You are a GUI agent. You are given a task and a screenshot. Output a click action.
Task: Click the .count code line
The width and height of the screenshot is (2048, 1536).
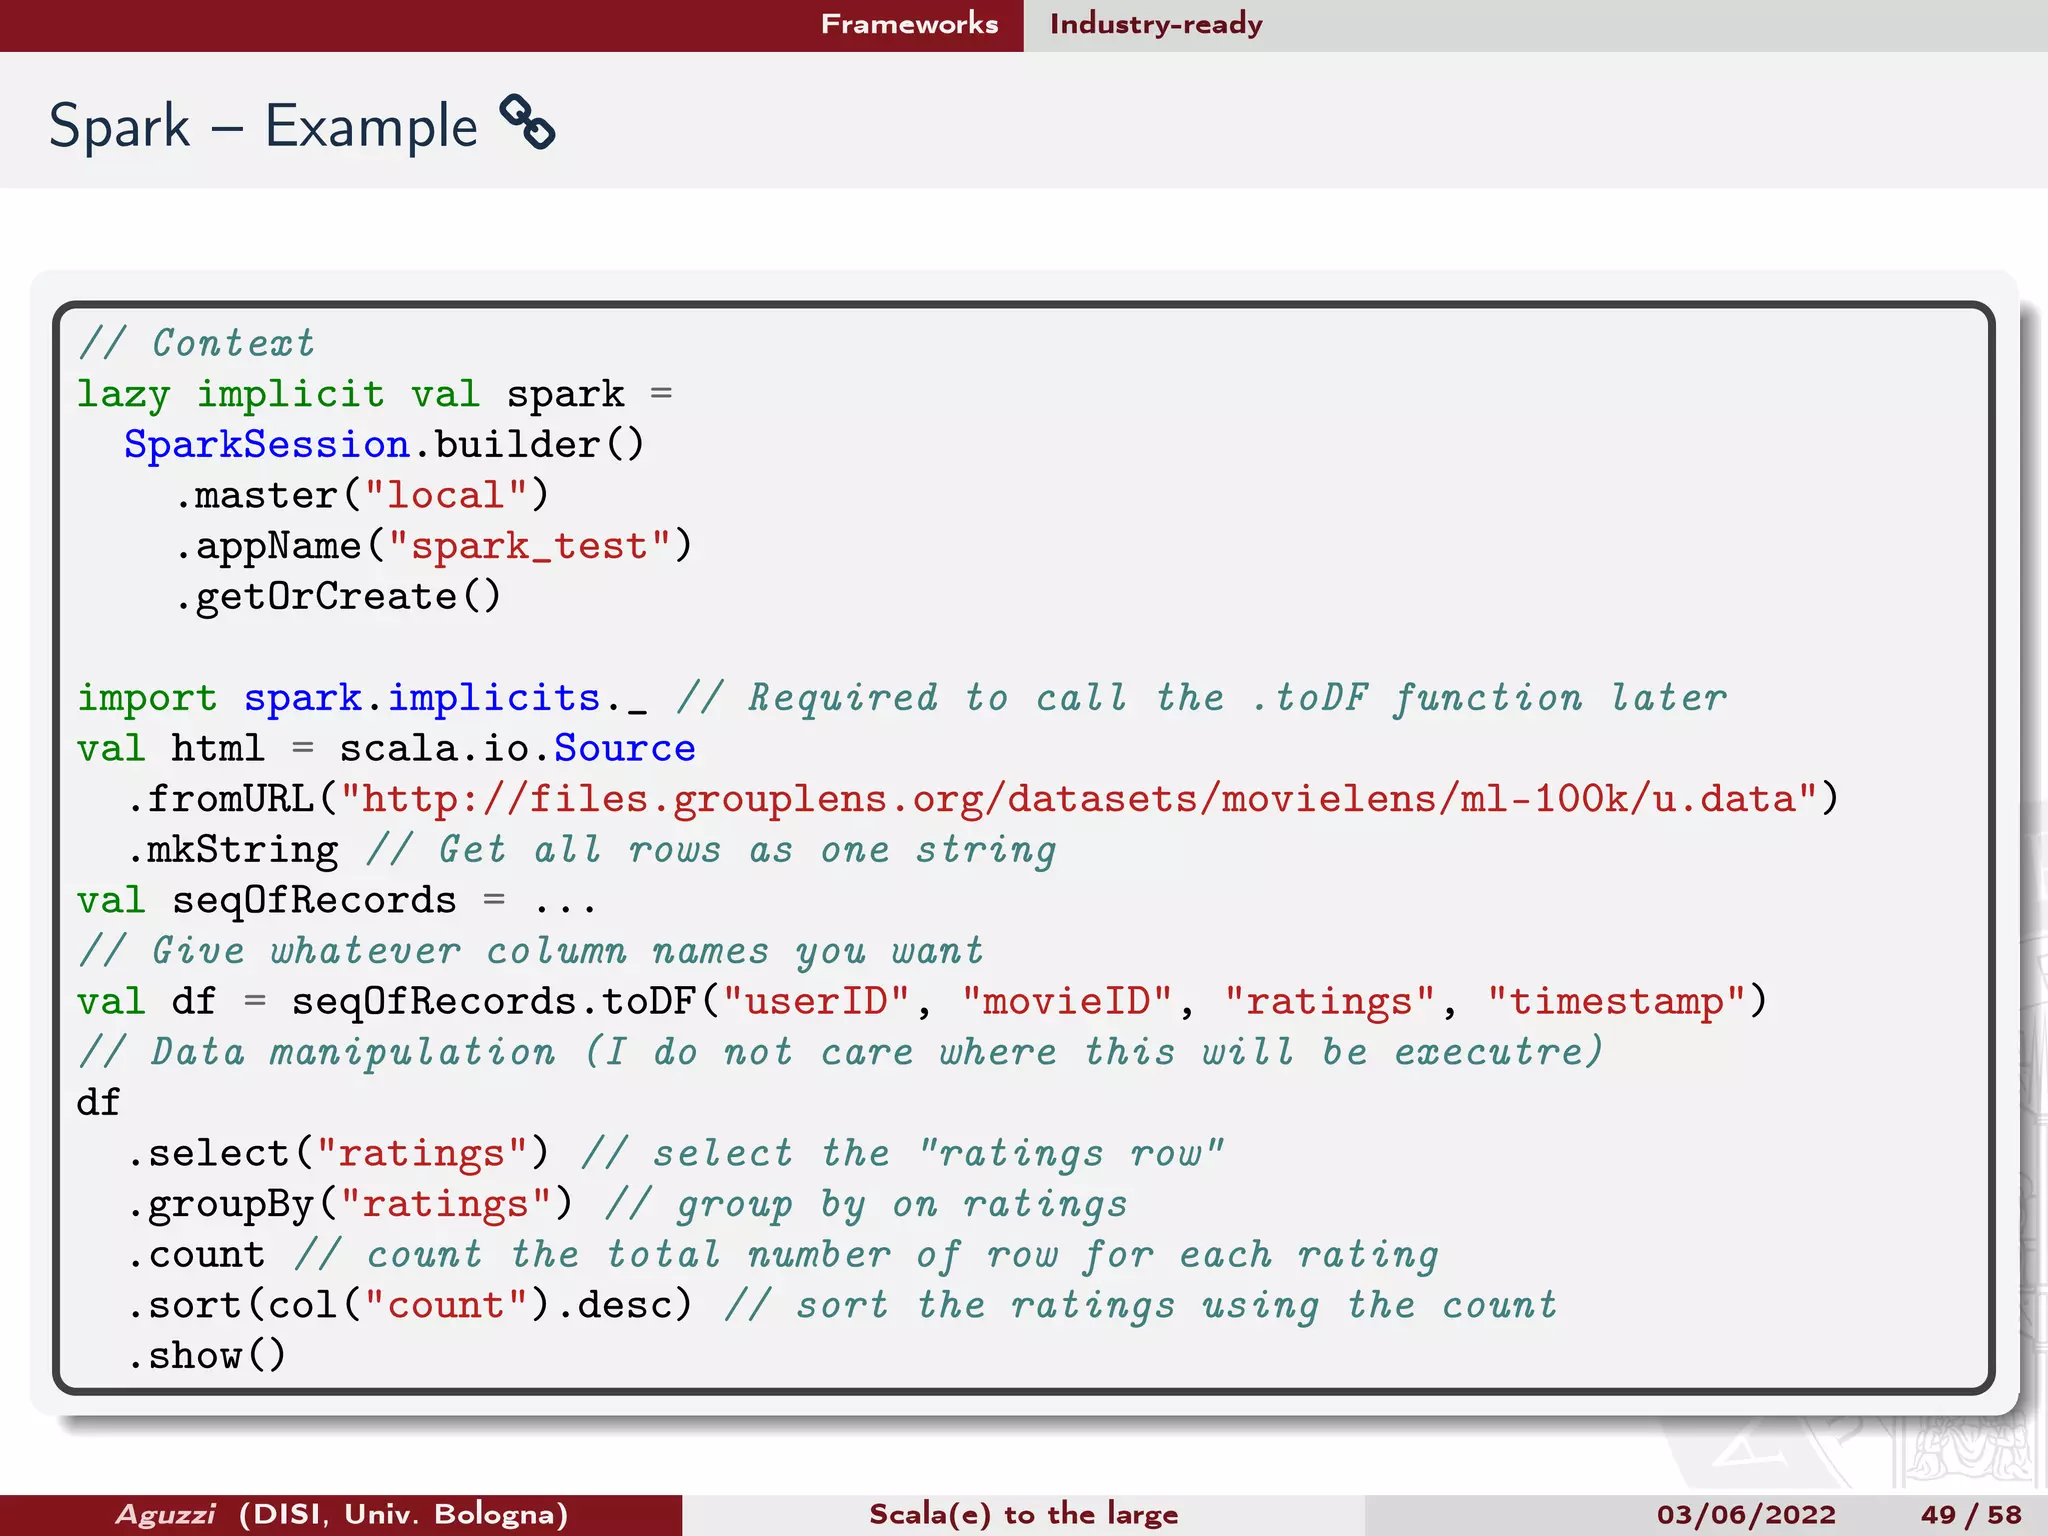point(196,1254)
